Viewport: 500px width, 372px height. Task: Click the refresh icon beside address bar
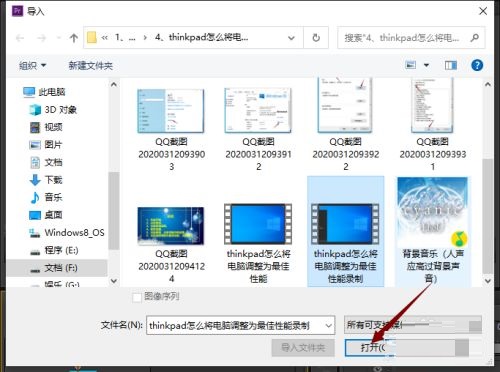pos(316,38)
